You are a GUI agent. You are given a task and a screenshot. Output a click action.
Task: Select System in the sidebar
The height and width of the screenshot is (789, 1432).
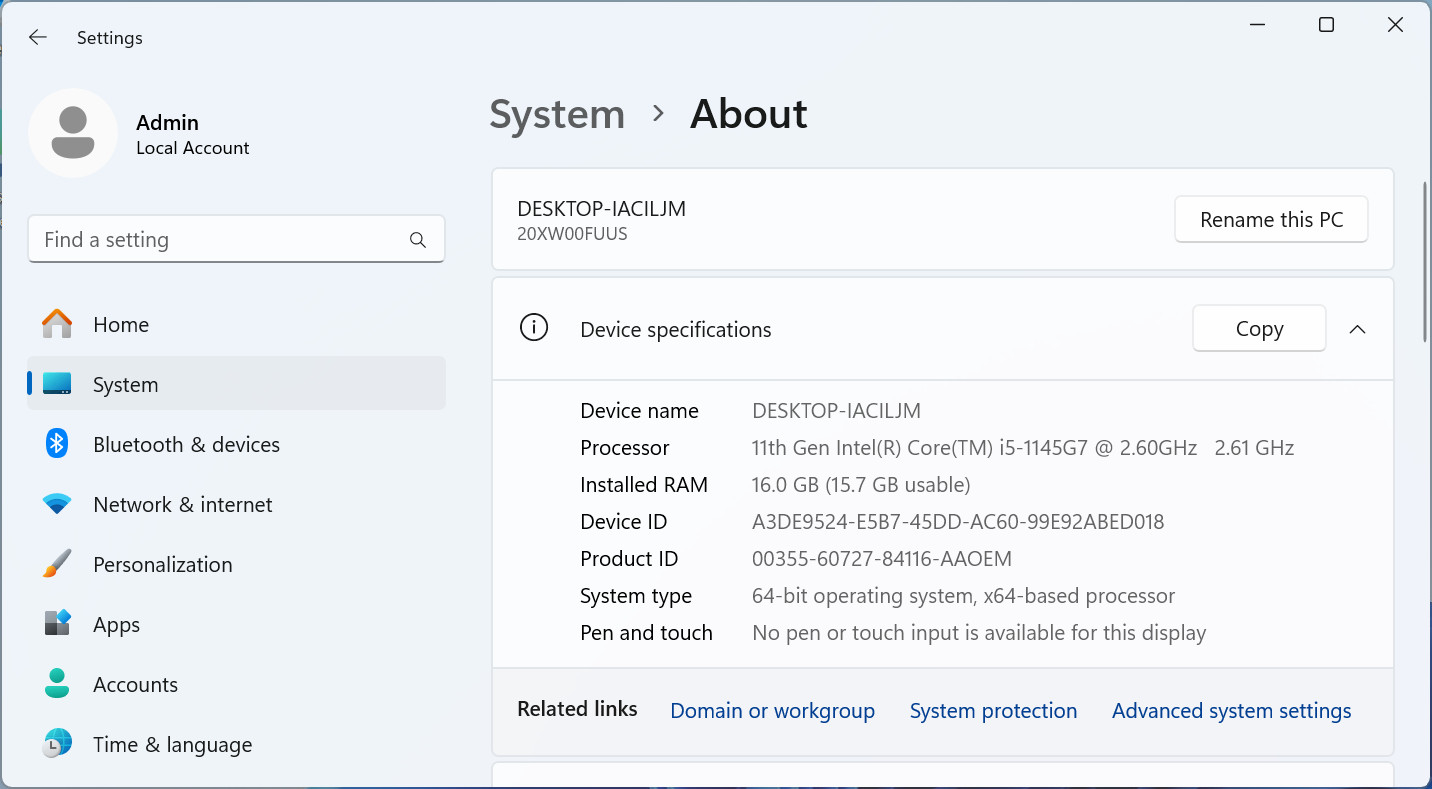237,384
